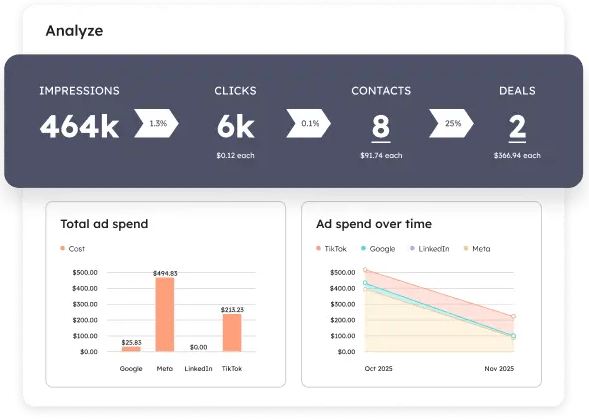589x420 pixels.
Task: Click the Google axis label in bar chart
Action: pos(131,369)
